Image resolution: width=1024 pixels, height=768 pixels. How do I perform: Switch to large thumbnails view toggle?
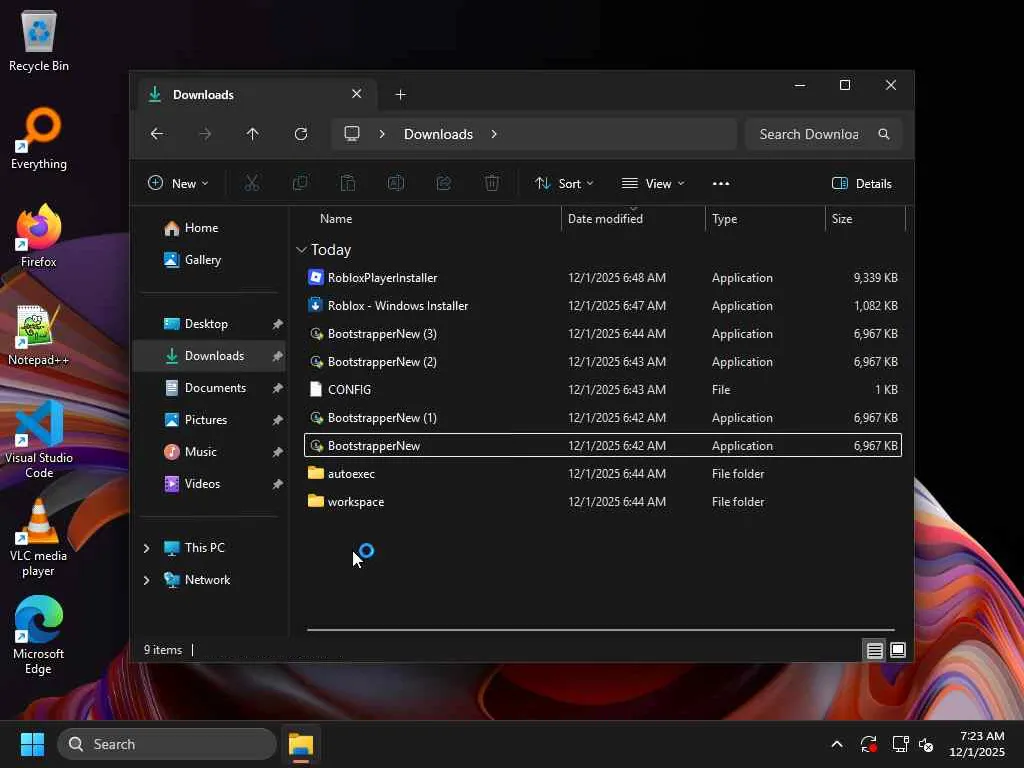pos(898,650)
